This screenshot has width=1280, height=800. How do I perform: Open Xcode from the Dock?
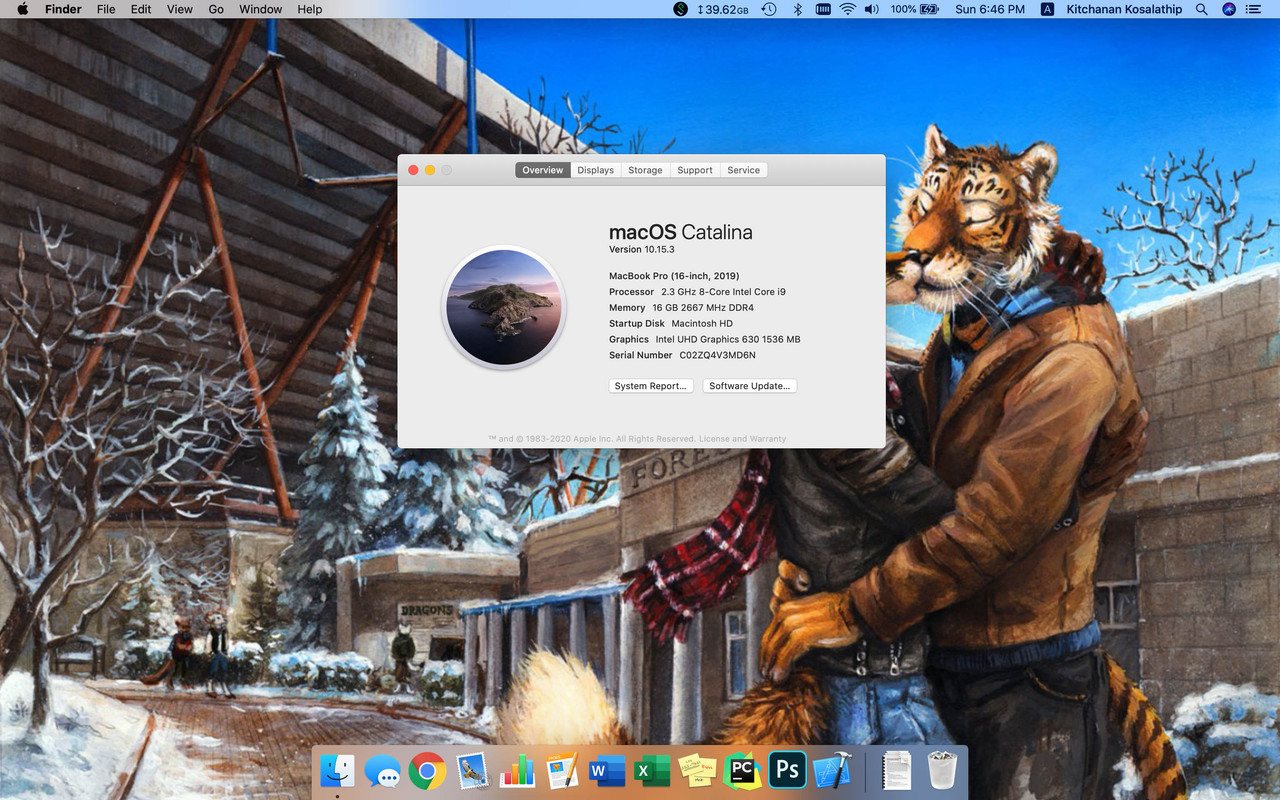(x=832, y=771)
